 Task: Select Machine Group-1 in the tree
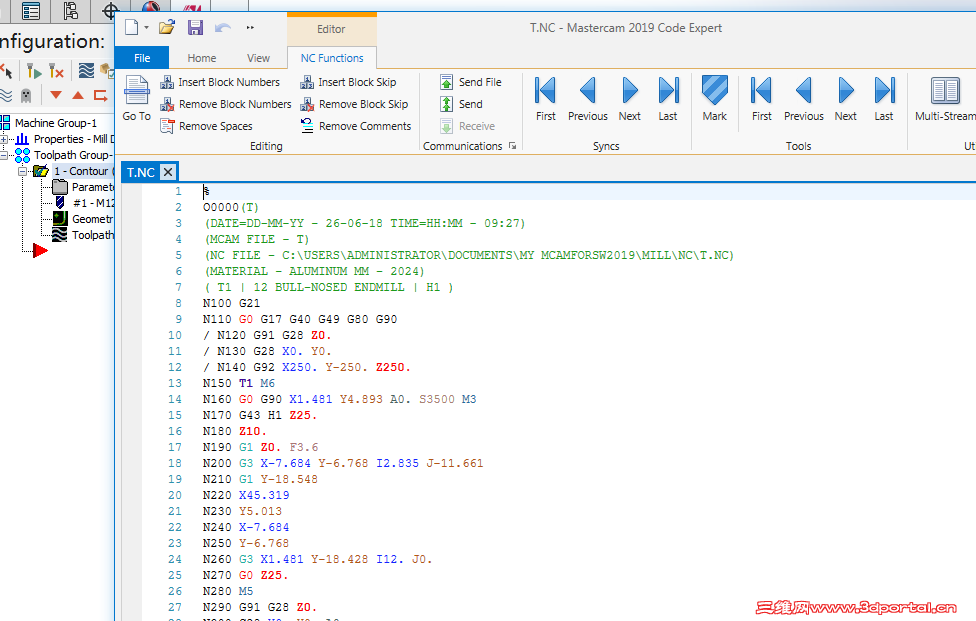[x=55, y=123]
